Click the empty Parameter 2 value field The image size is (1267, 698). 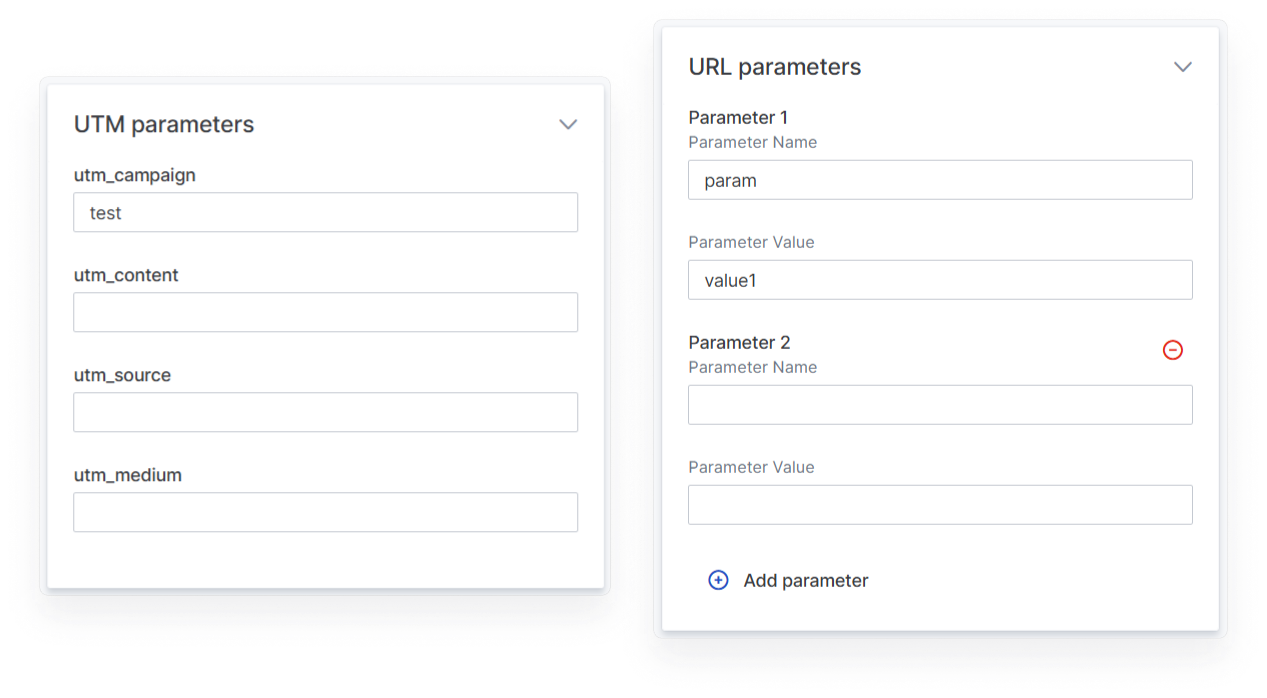tap(940, 505)
